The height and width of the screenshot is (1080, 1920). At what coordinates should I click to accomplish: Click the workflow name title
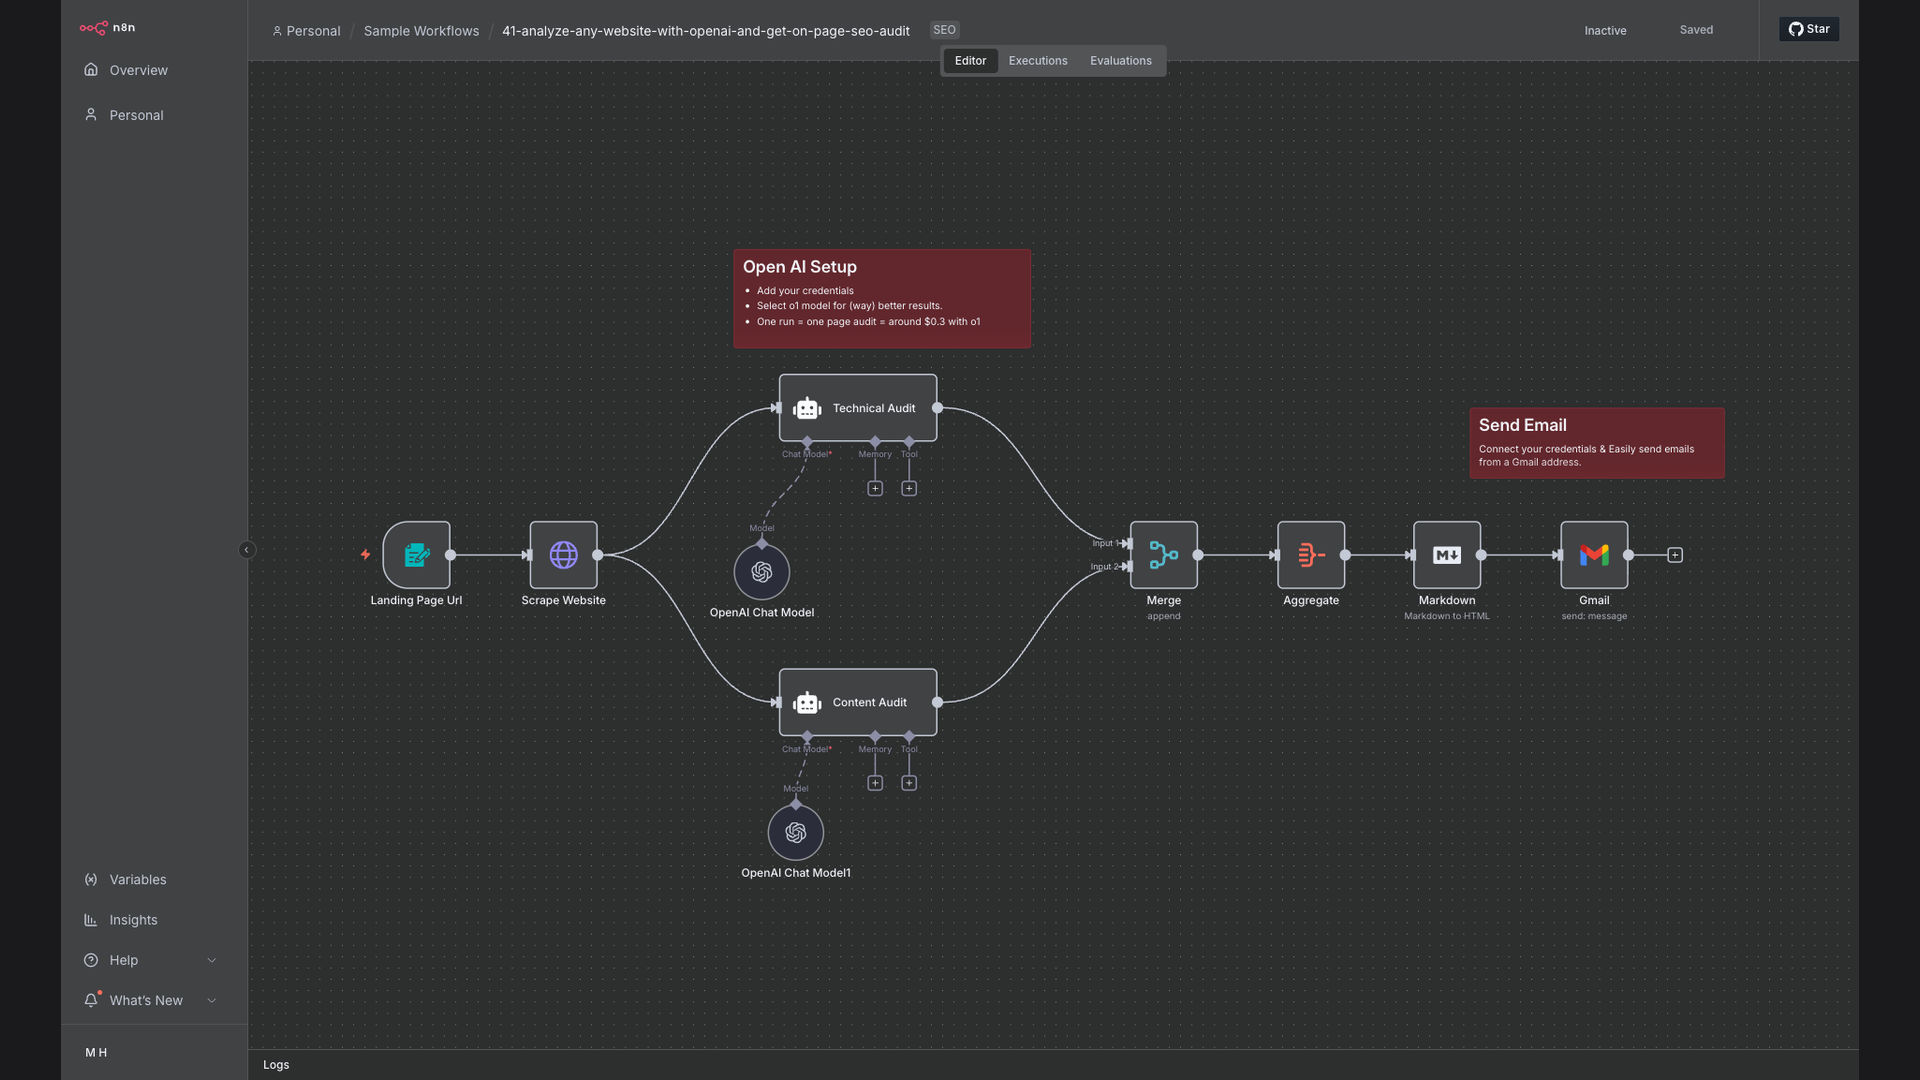[x=706, y=31]
